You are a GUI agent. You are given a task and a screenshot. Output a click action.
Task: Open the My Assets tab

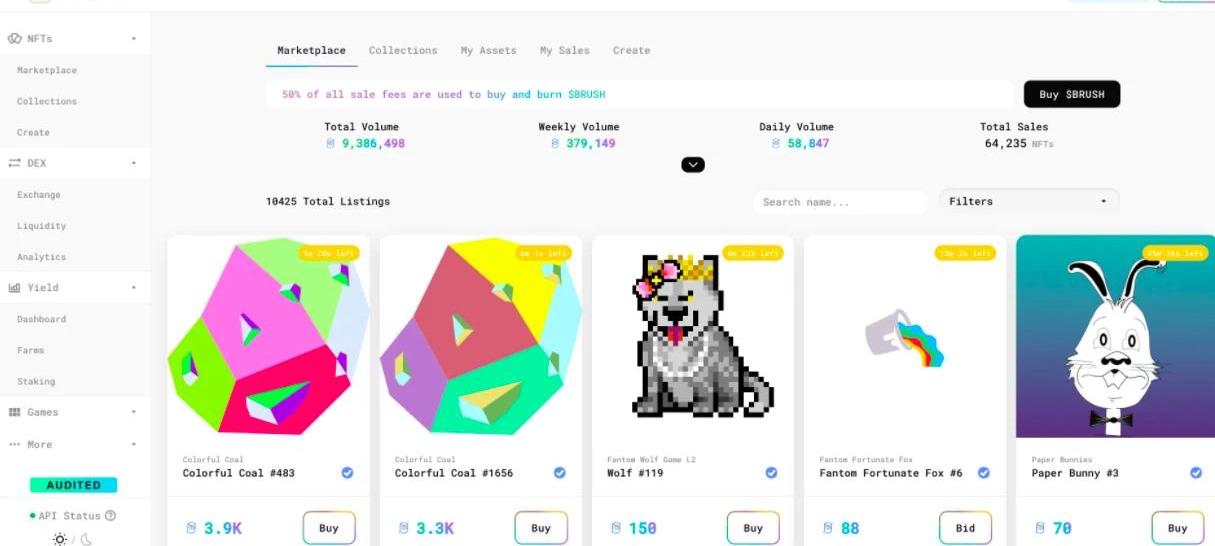489,51
